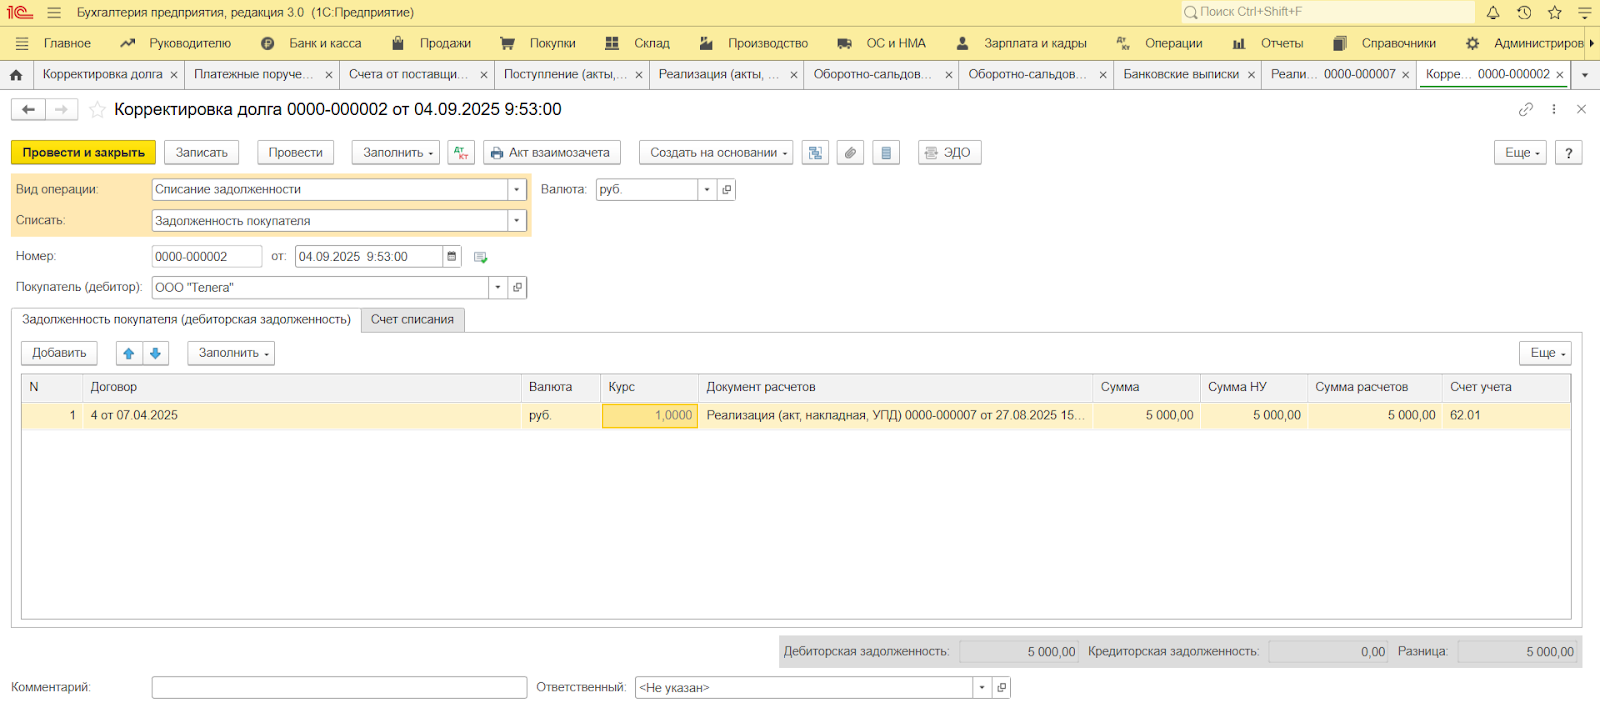The height and width of the screenshot is (708, 1600).
Task: Expand the Вид операции dropdown
Action: [x=517, y=190]
